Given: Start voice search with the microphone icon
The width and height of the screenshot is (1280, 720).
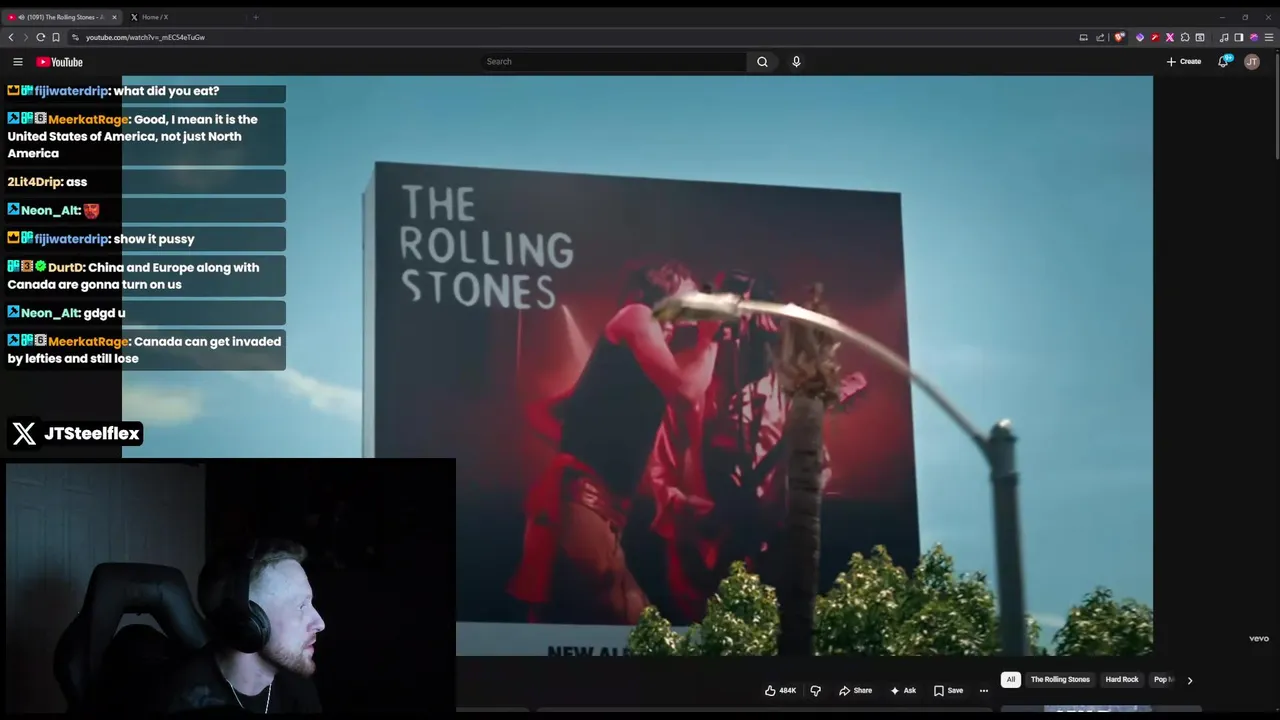Looking at the screenshot, I should point(796,62).
